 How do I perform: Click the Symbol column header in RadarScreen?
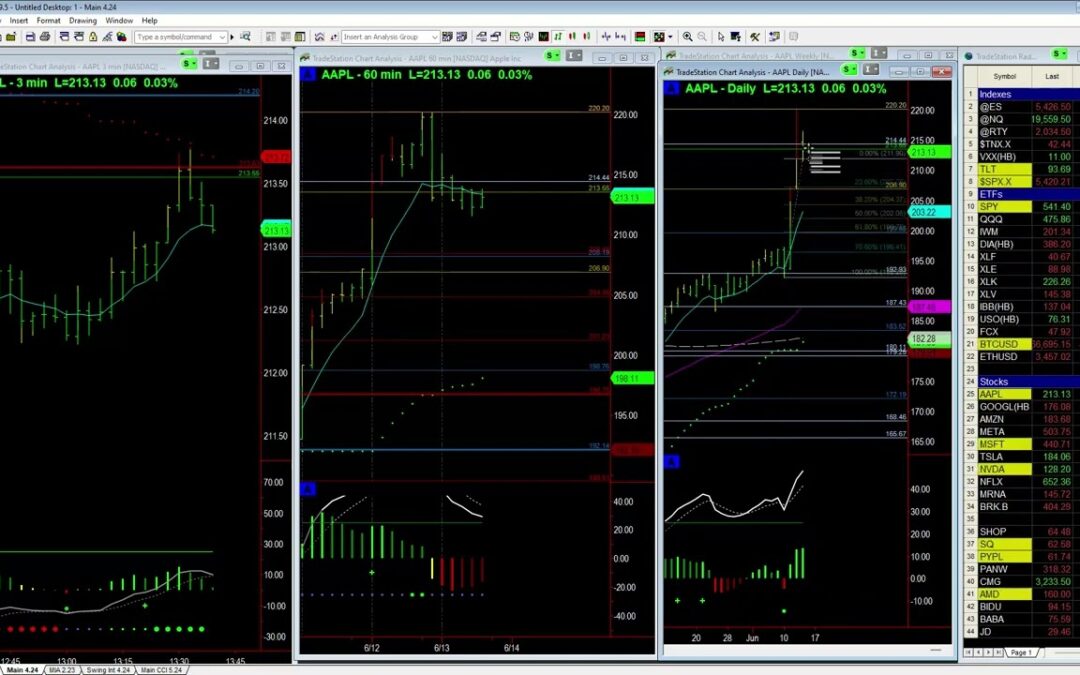(x=1004, y=76)
